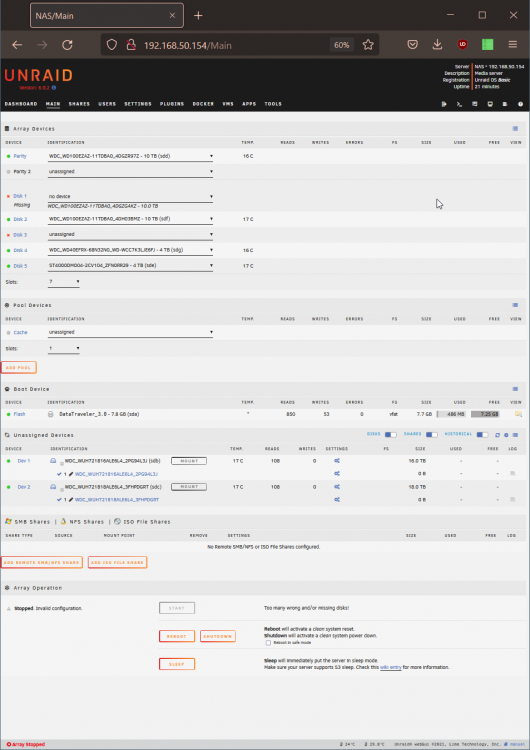530x750 pixels.
Task: Open the Shares tab
Action: point(79,104)
